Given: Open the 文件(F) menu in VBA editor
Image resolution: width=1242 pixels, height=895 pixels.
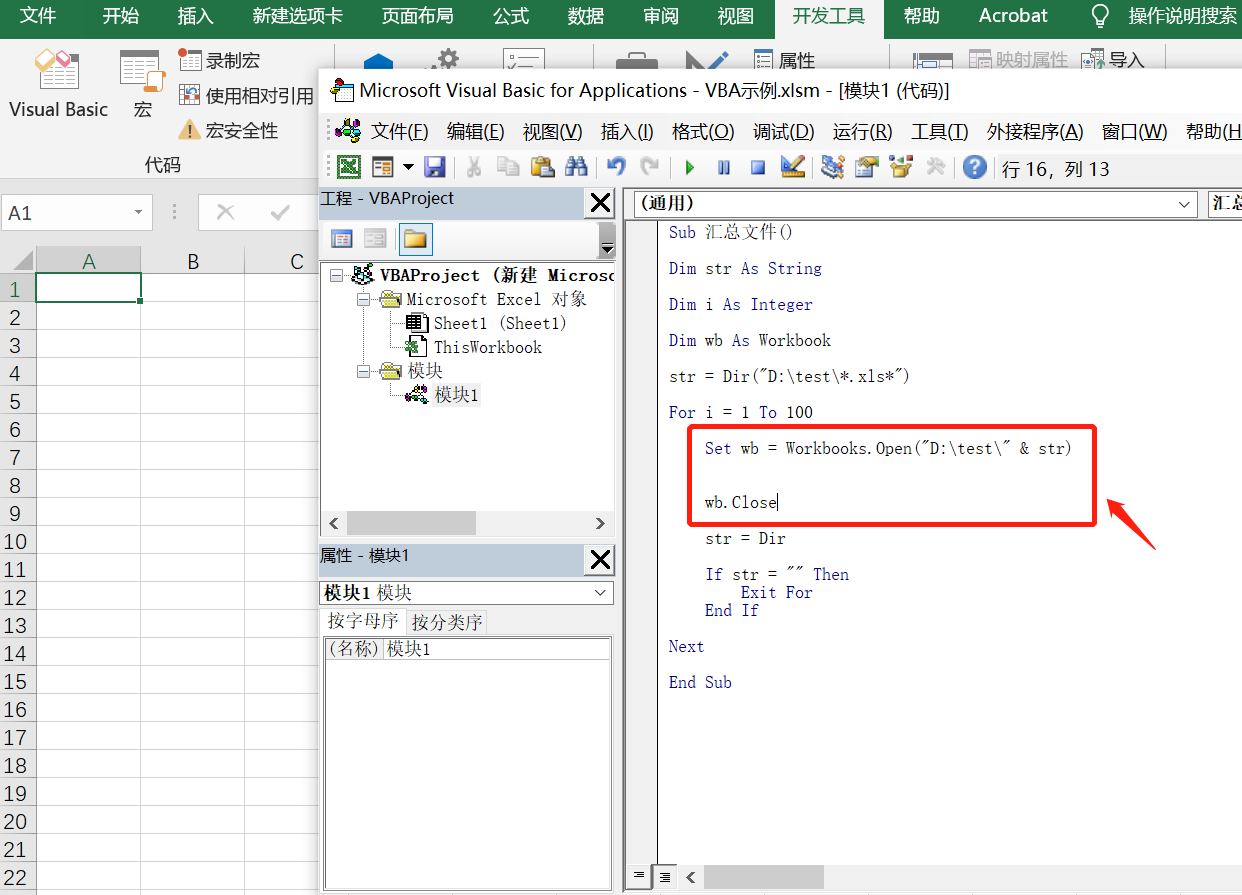Looking at the screenshot, I should click(x=400, y=131).
